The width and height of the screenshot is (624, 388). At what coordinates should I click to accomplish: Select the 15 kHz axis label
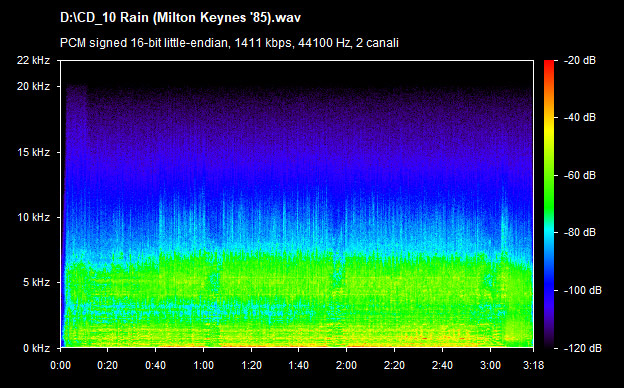click(x=33, y=152)
